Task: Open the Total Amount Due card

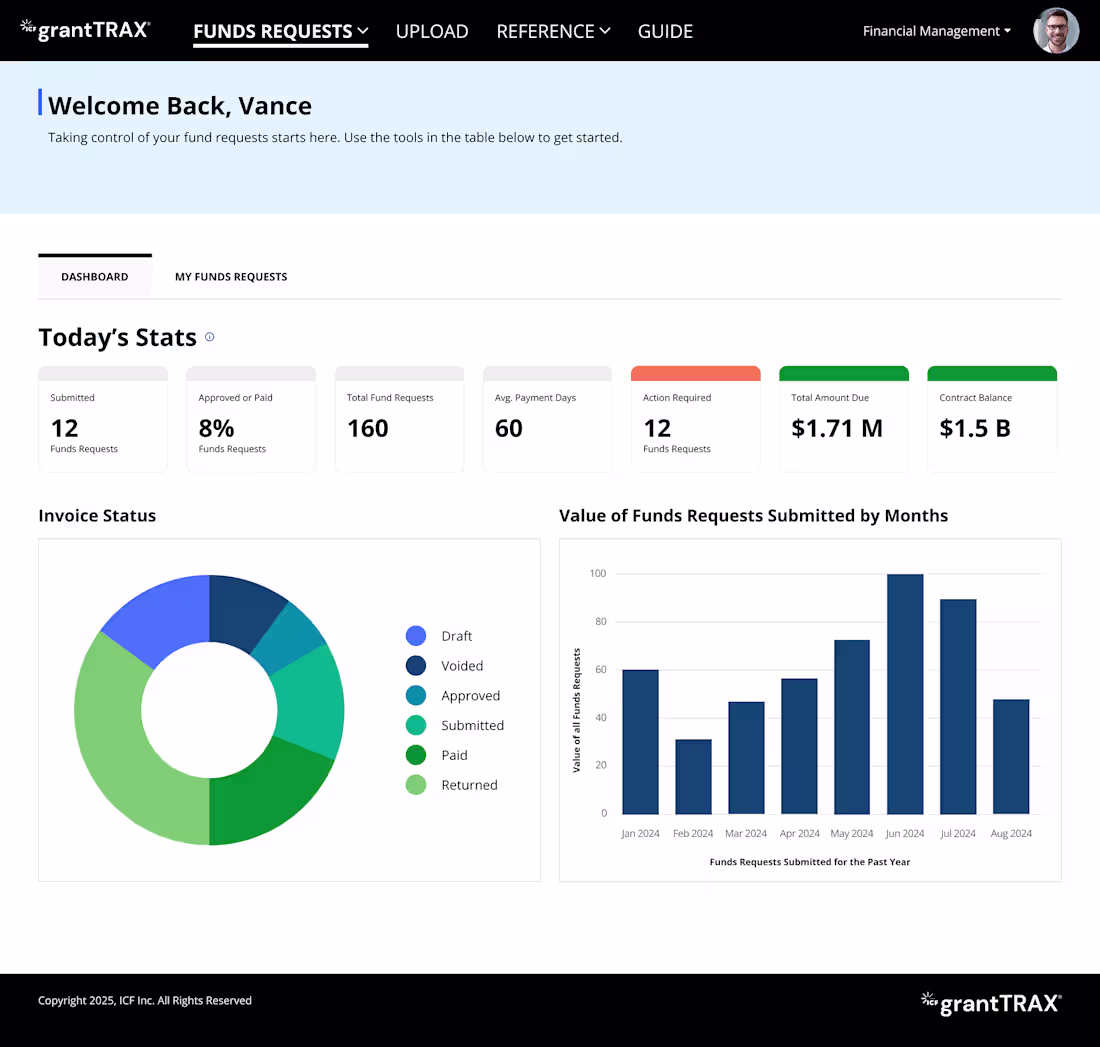Action: click(x=843, y=420)
